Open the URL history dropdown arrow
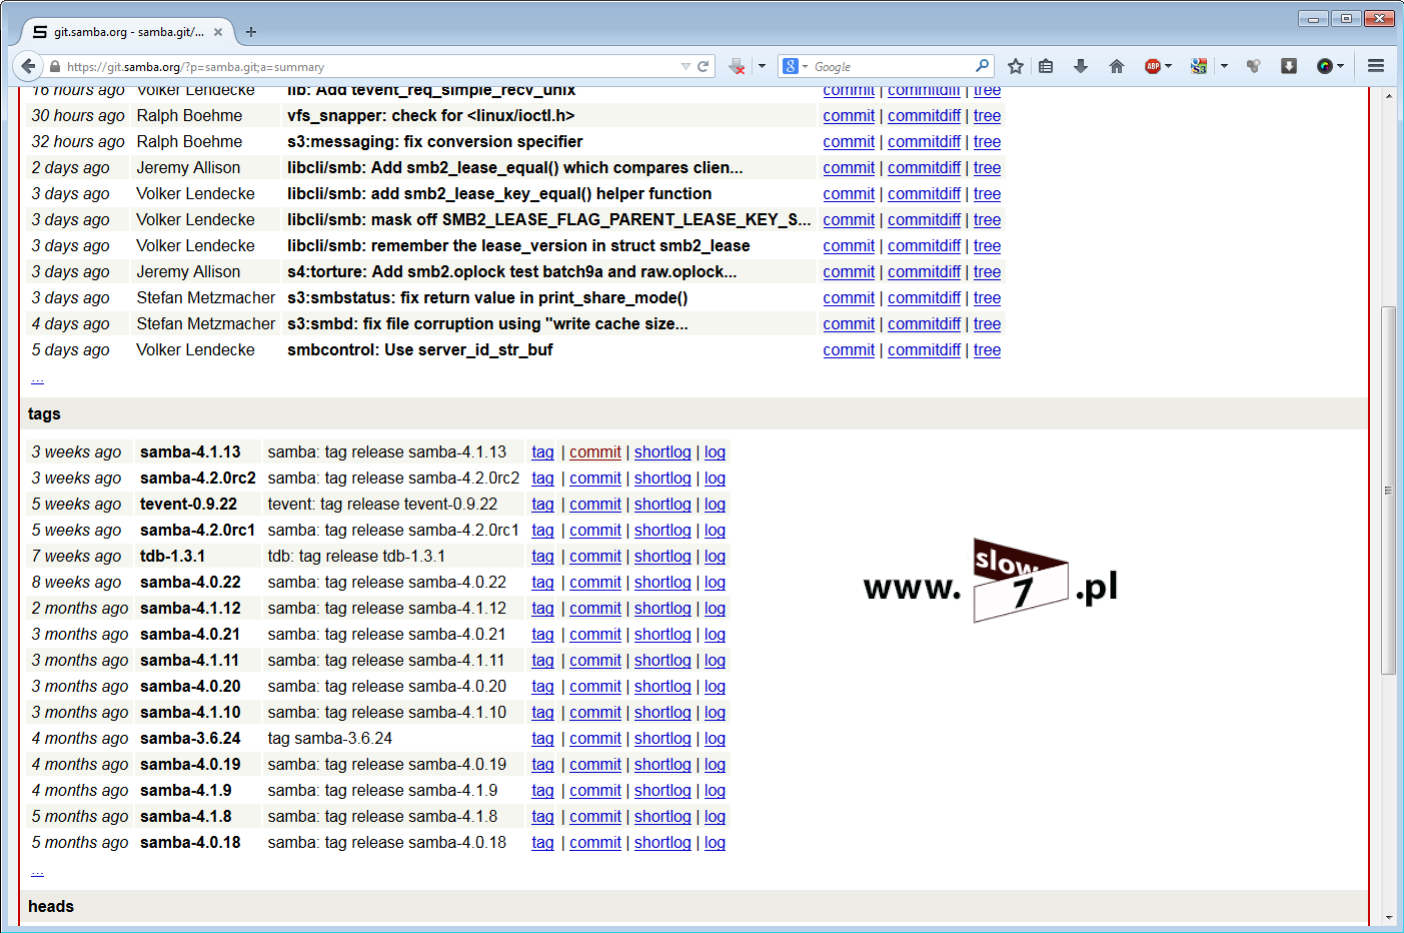 point(685,66)
